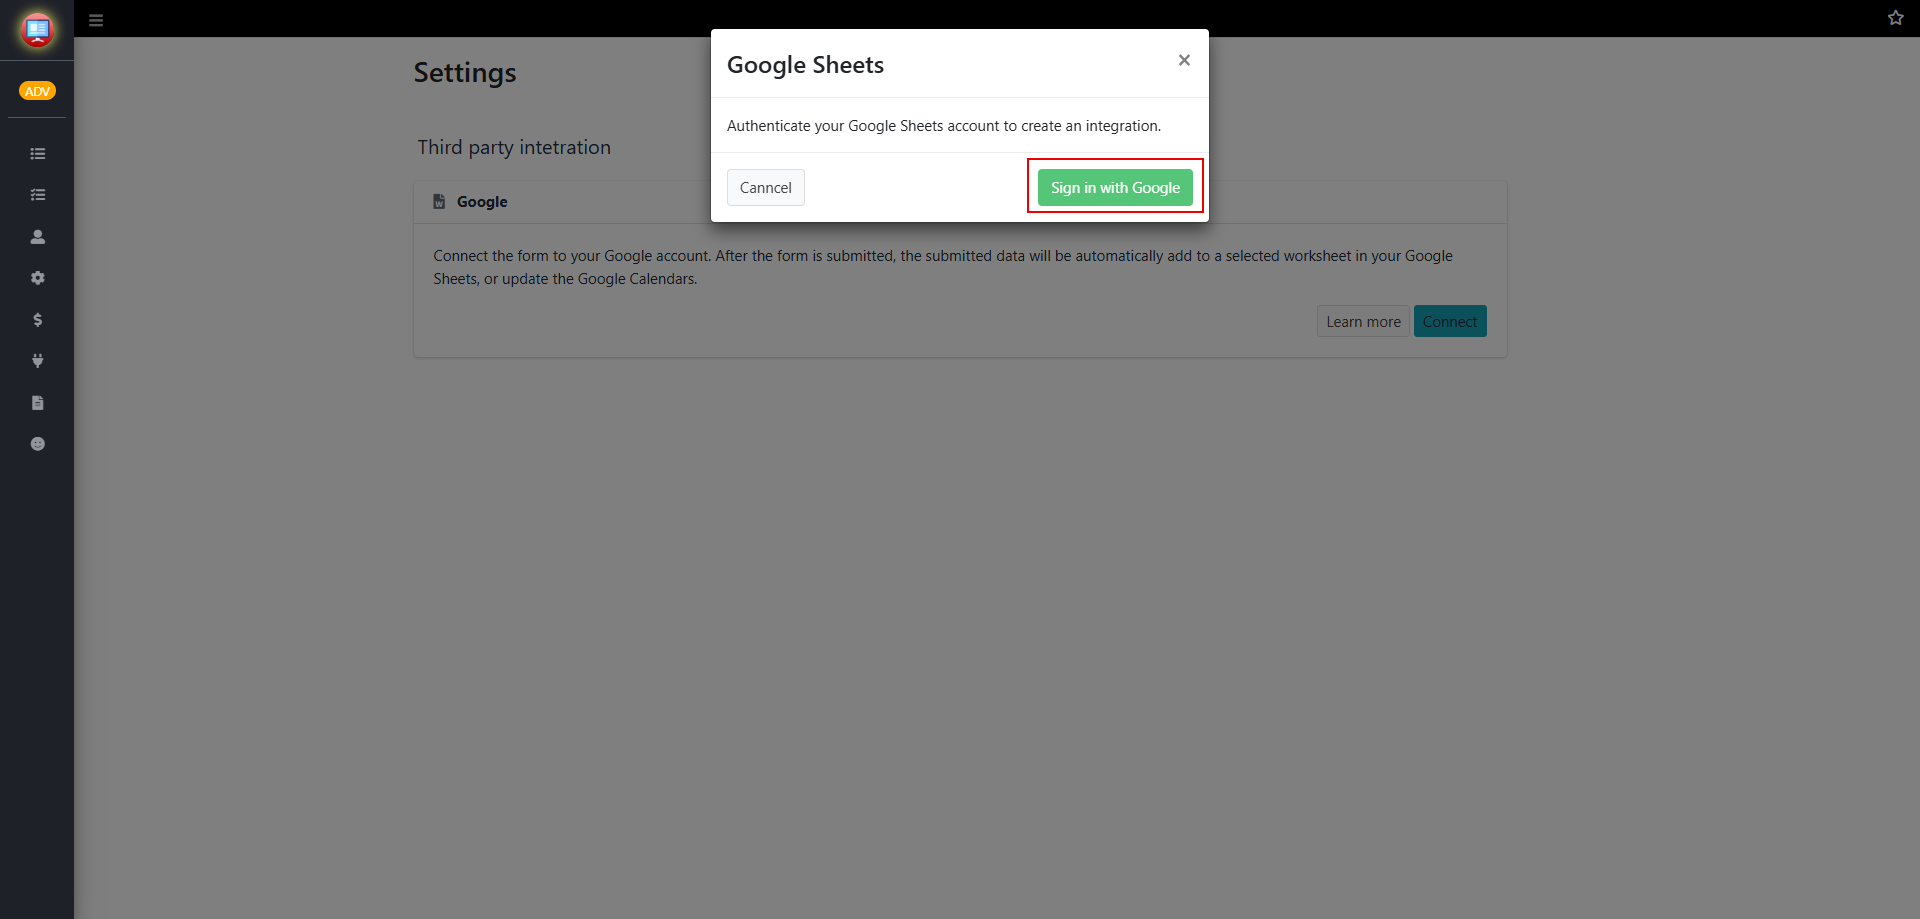1920x919 pixels.
Task: Click the sheet icon beside Google heading
Action: (x=439, y=202)
